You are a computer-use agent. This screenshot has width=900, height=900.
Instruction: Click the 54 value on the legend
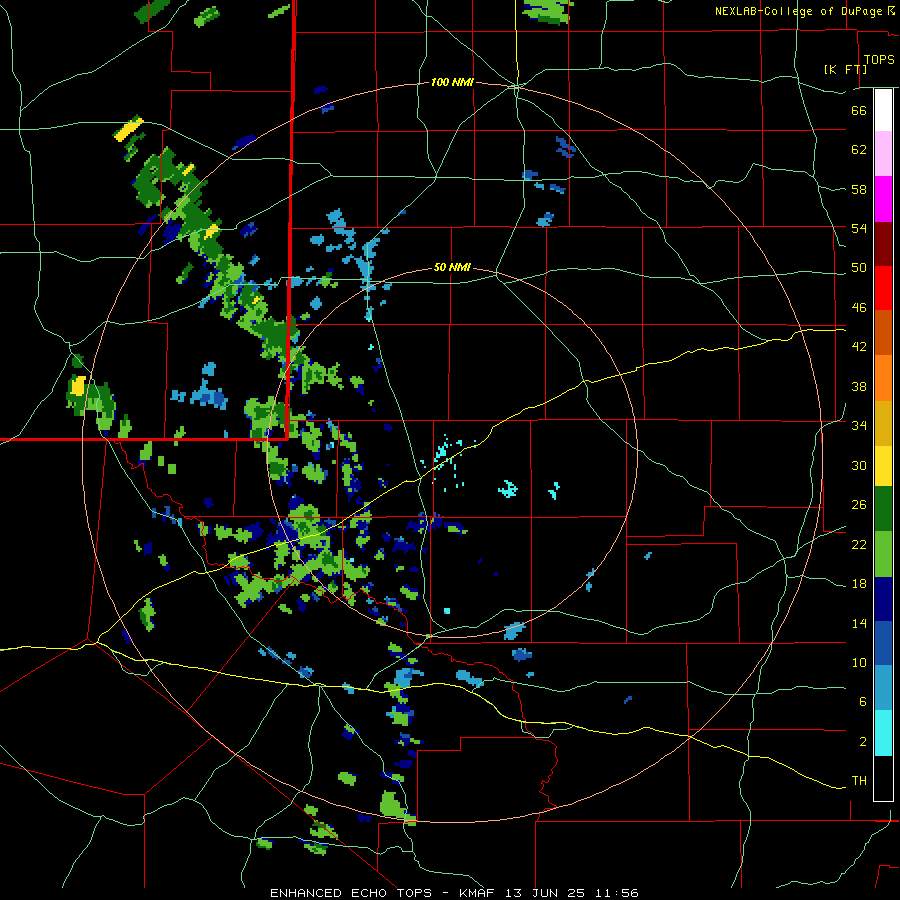[859, 228]
